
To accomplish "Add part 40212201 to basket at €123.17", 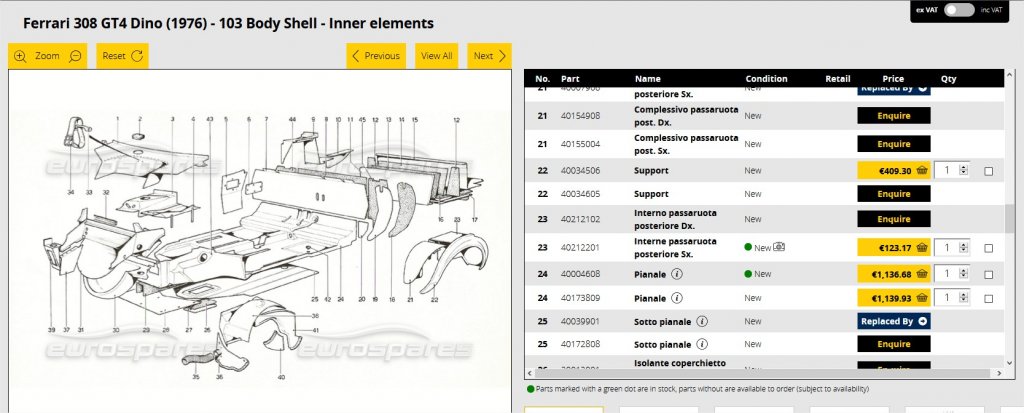I will 893,248.
